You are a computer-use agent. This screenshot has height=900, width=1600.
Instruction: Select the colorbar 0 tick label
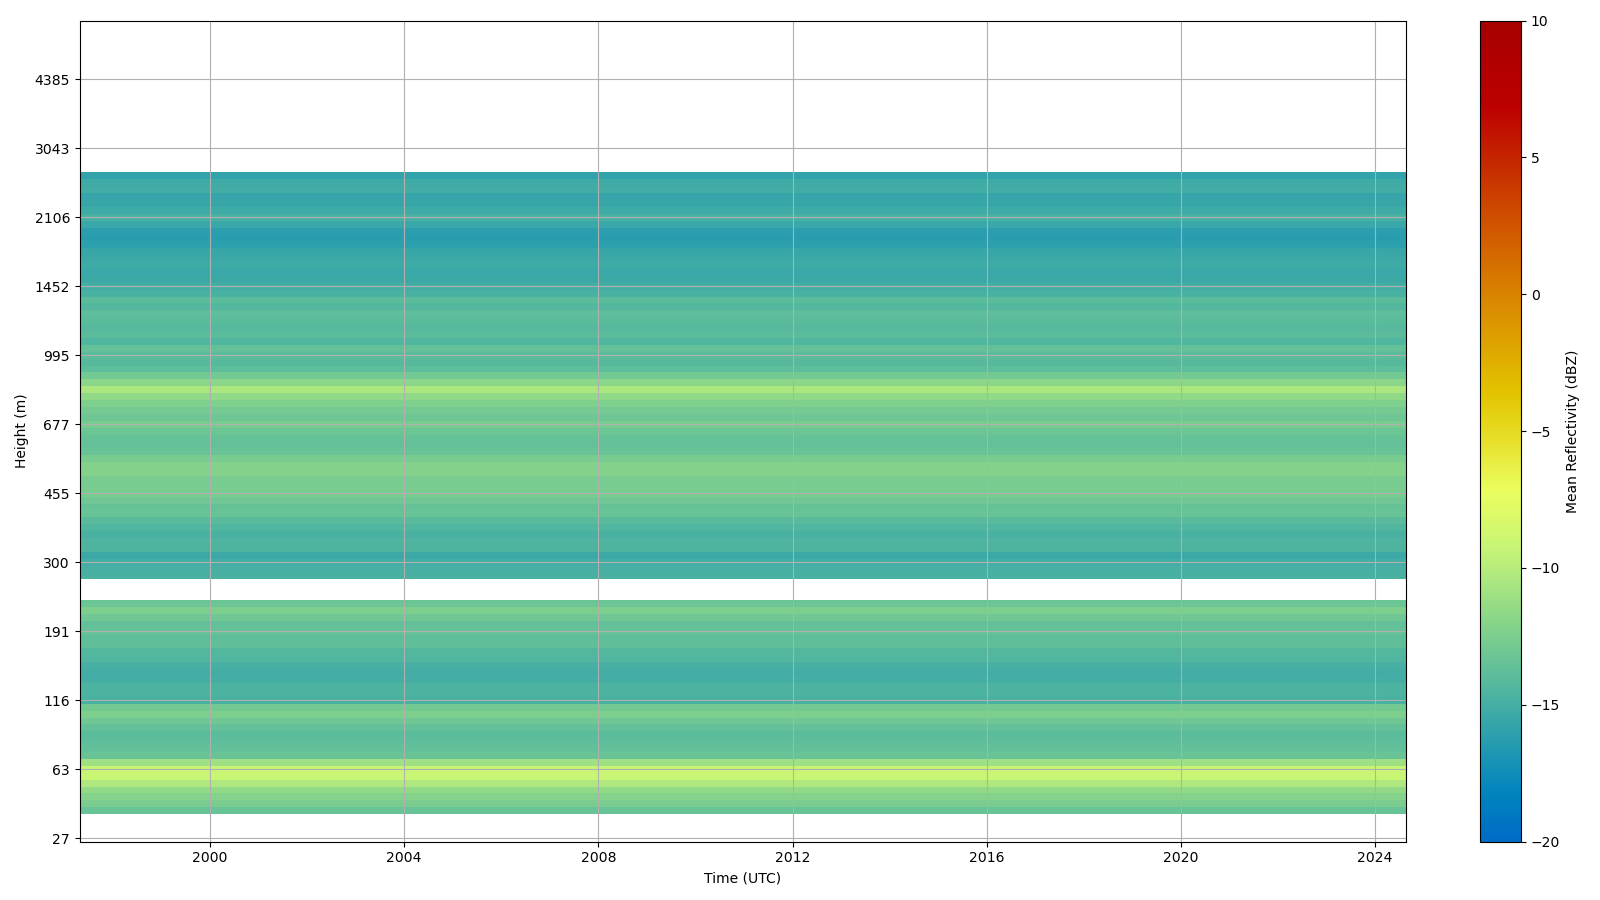click(x=1536, y=295)
